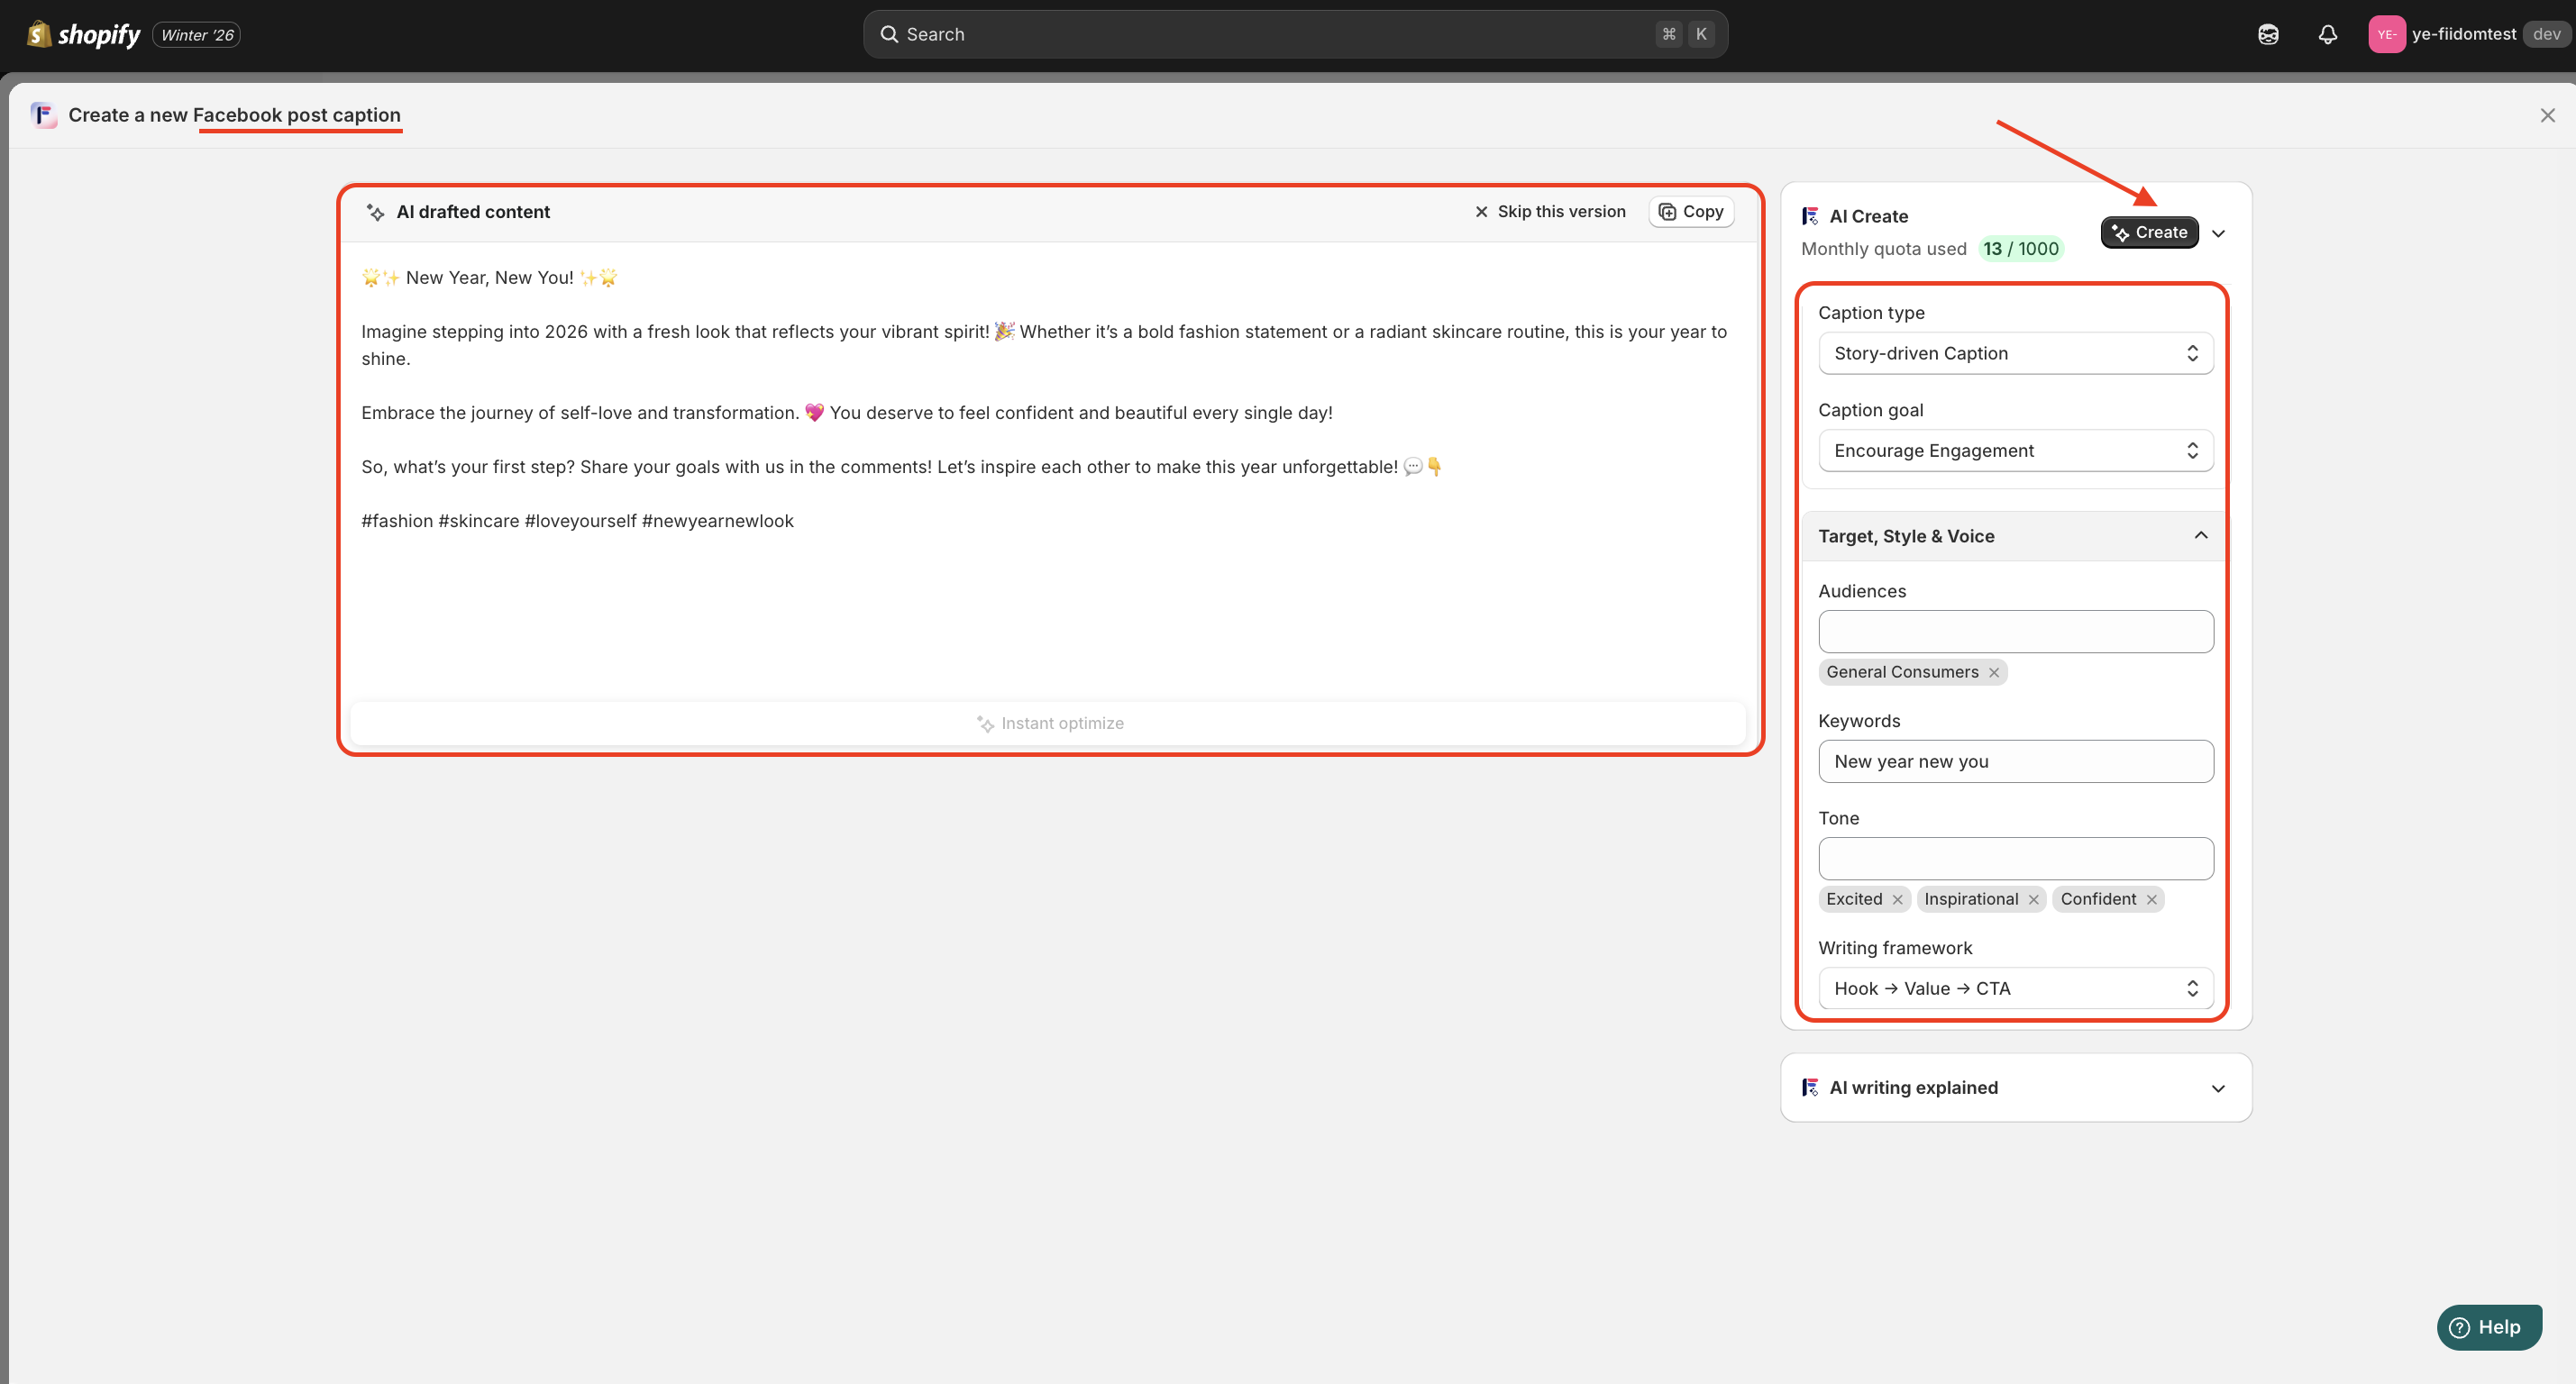
Task: Click the ye-fiidomtest account avatar
Action: (x=2386, y=34)
